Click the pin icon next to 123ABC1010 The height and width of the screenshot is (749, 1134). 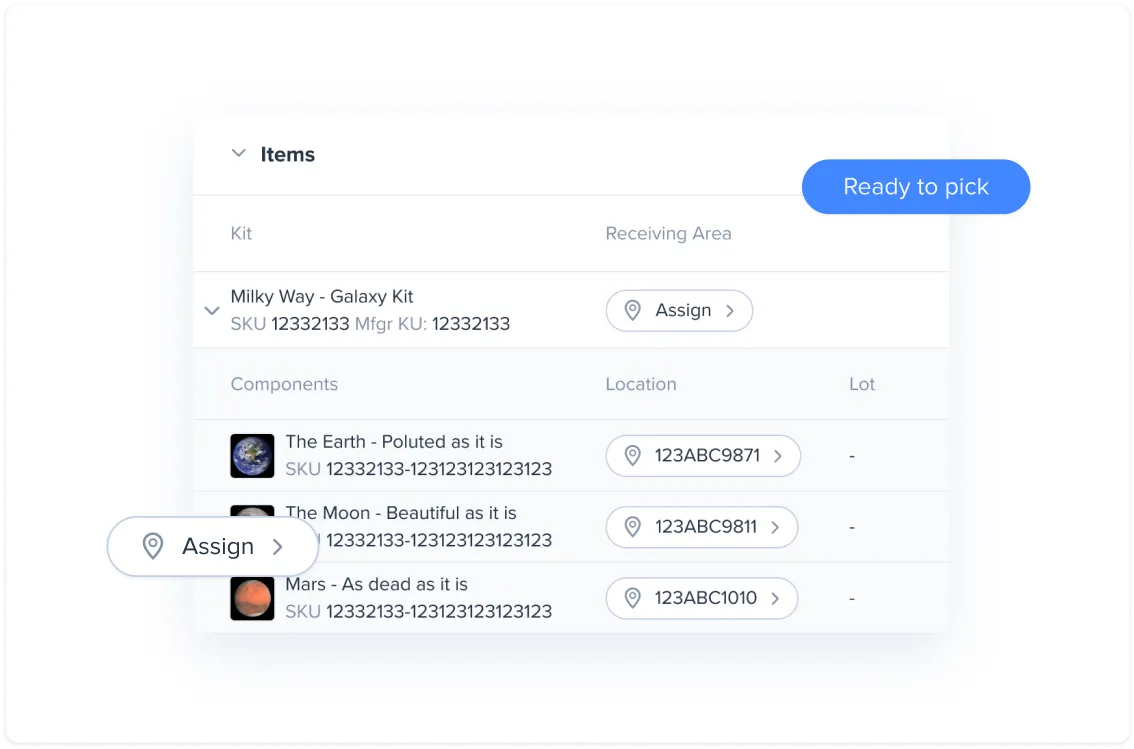631,598
